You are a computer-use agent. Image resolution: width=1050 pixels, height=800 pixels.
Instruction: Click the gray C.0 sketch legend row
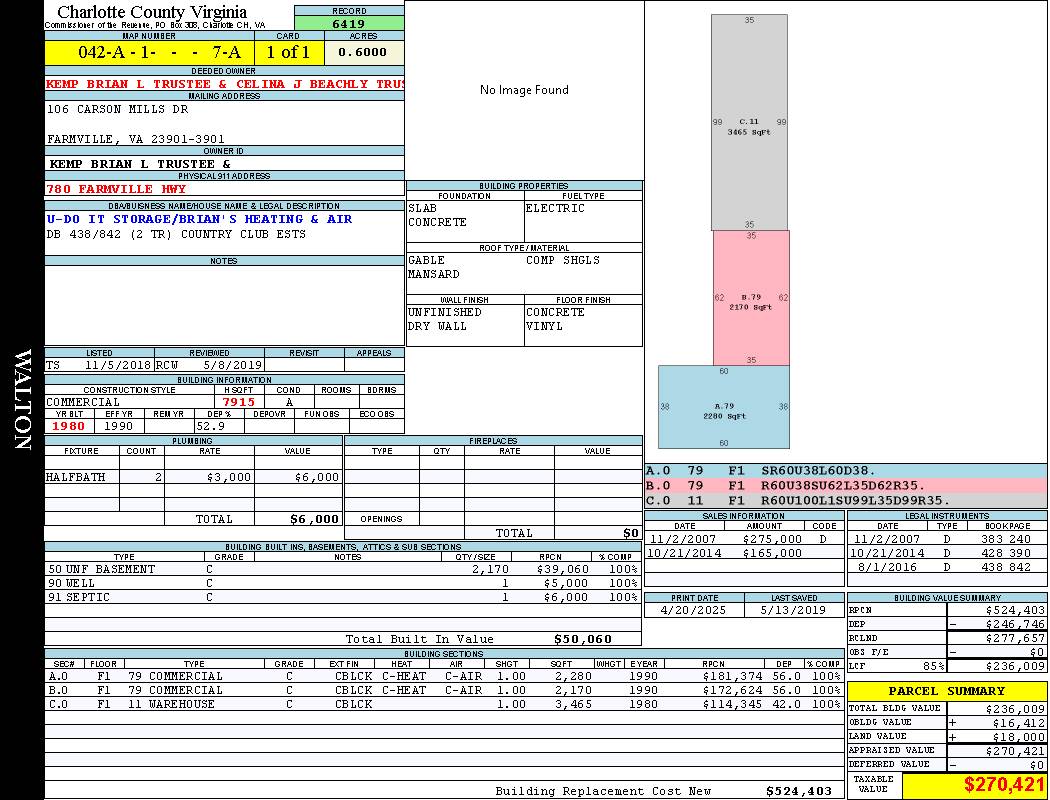[845, 500]
